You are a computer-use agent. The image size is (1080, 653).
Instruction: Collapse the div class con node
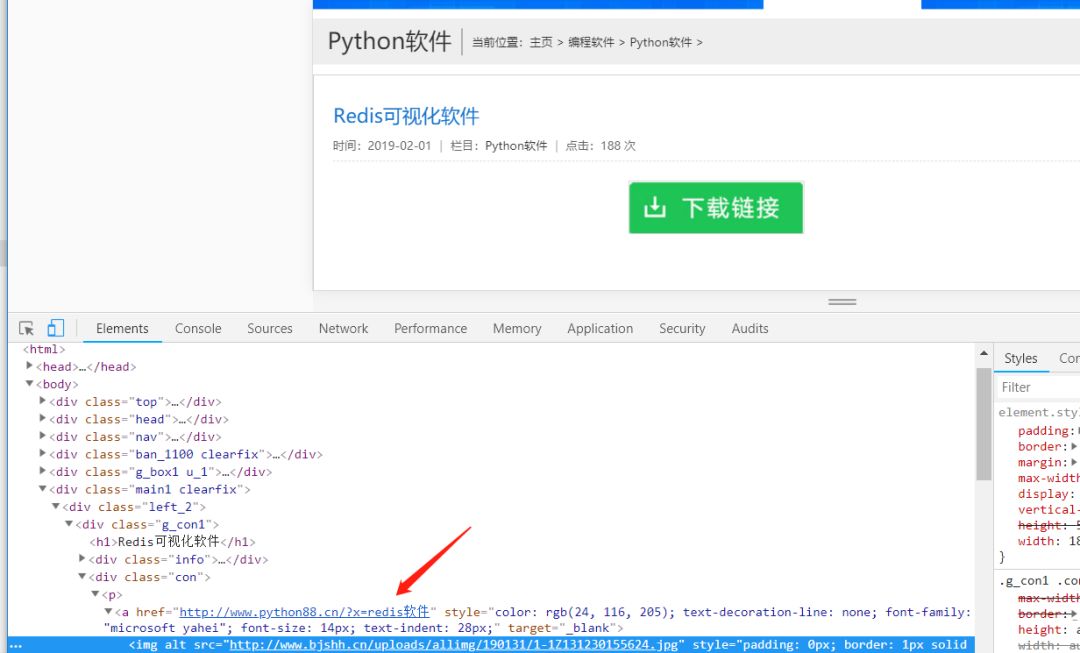point(82,577)
